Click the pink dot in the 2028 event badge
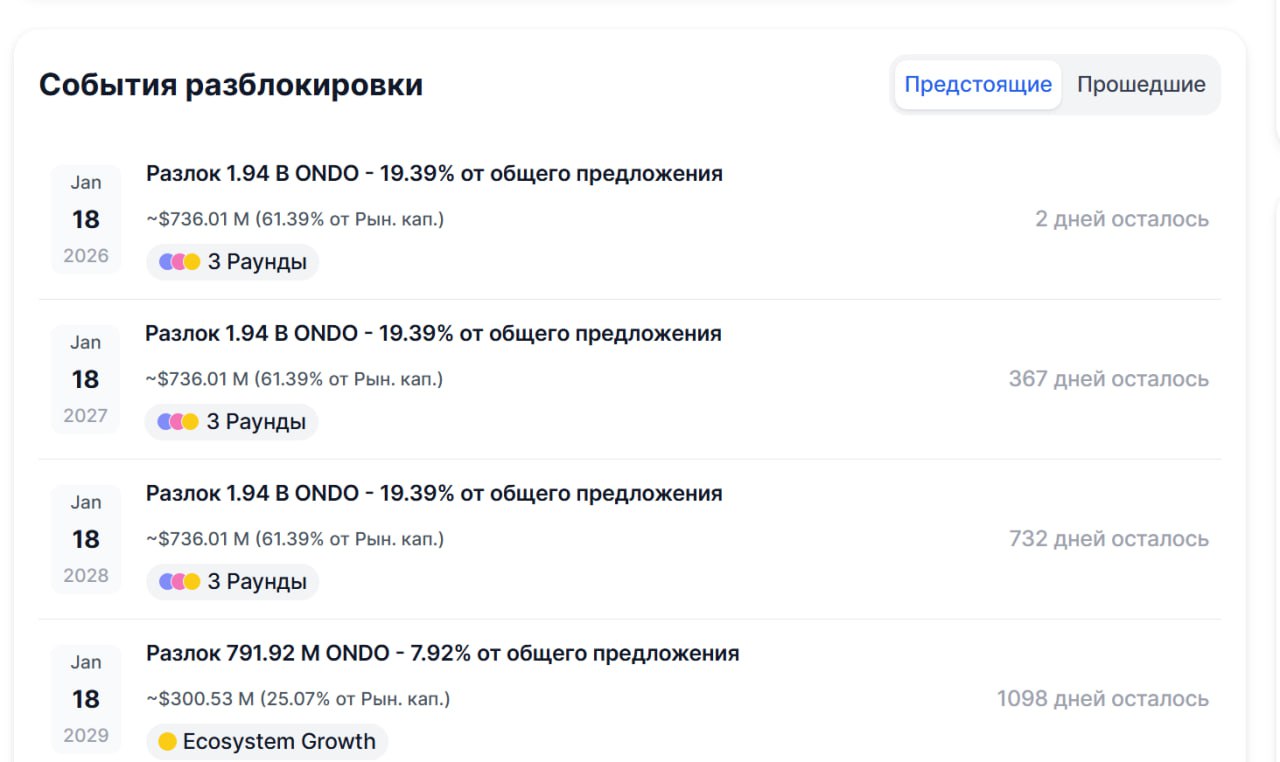Viewport: 1280px width, 762px height. click(x=179, y=581)
